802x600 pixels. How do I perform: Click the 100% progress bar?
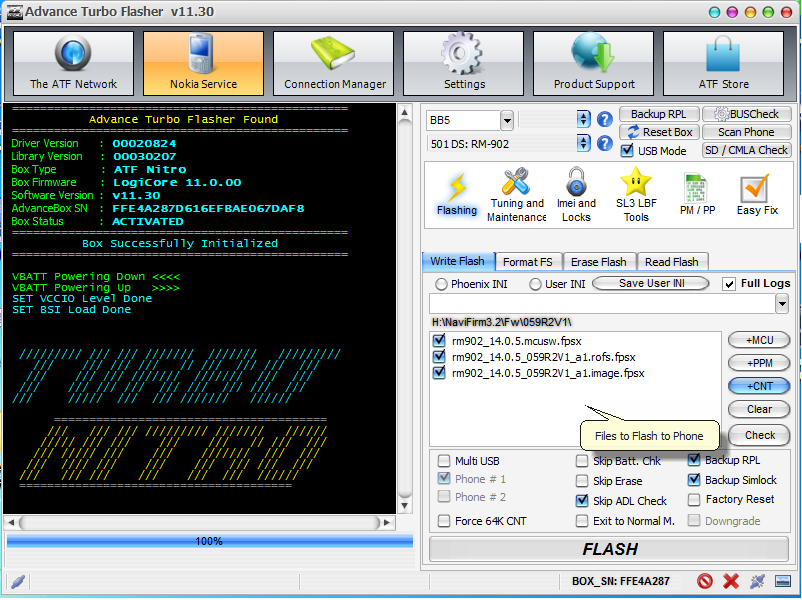point(210,541)
